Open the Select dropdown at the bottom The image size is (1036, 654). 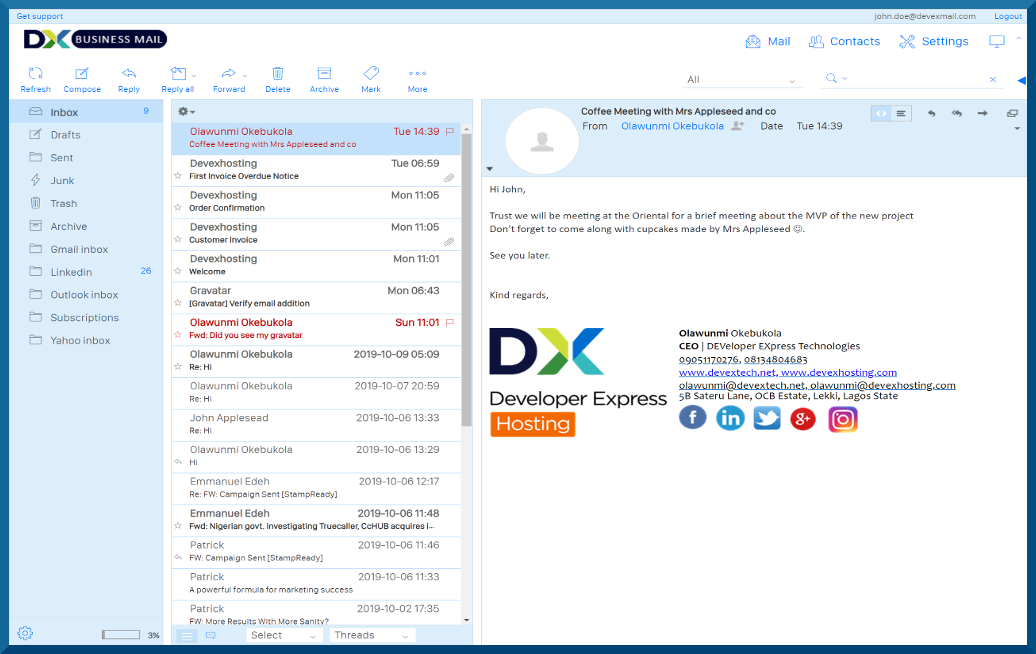283,634
